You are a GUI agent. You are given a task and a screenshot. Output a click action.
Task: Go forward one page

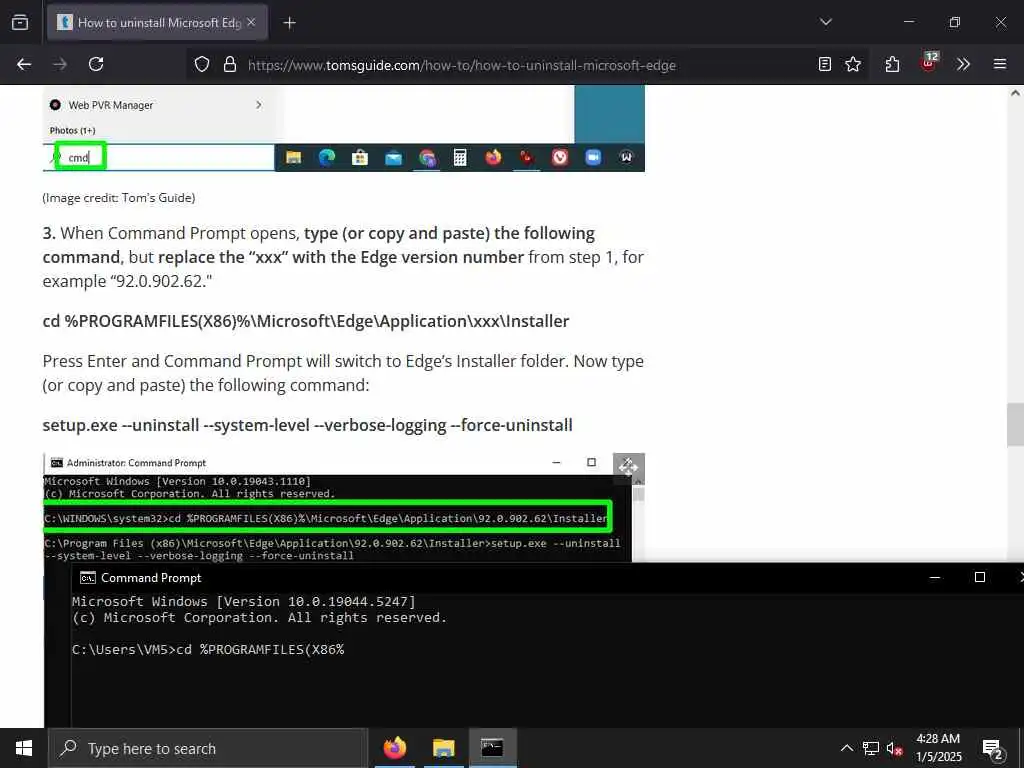coord(60,64)
